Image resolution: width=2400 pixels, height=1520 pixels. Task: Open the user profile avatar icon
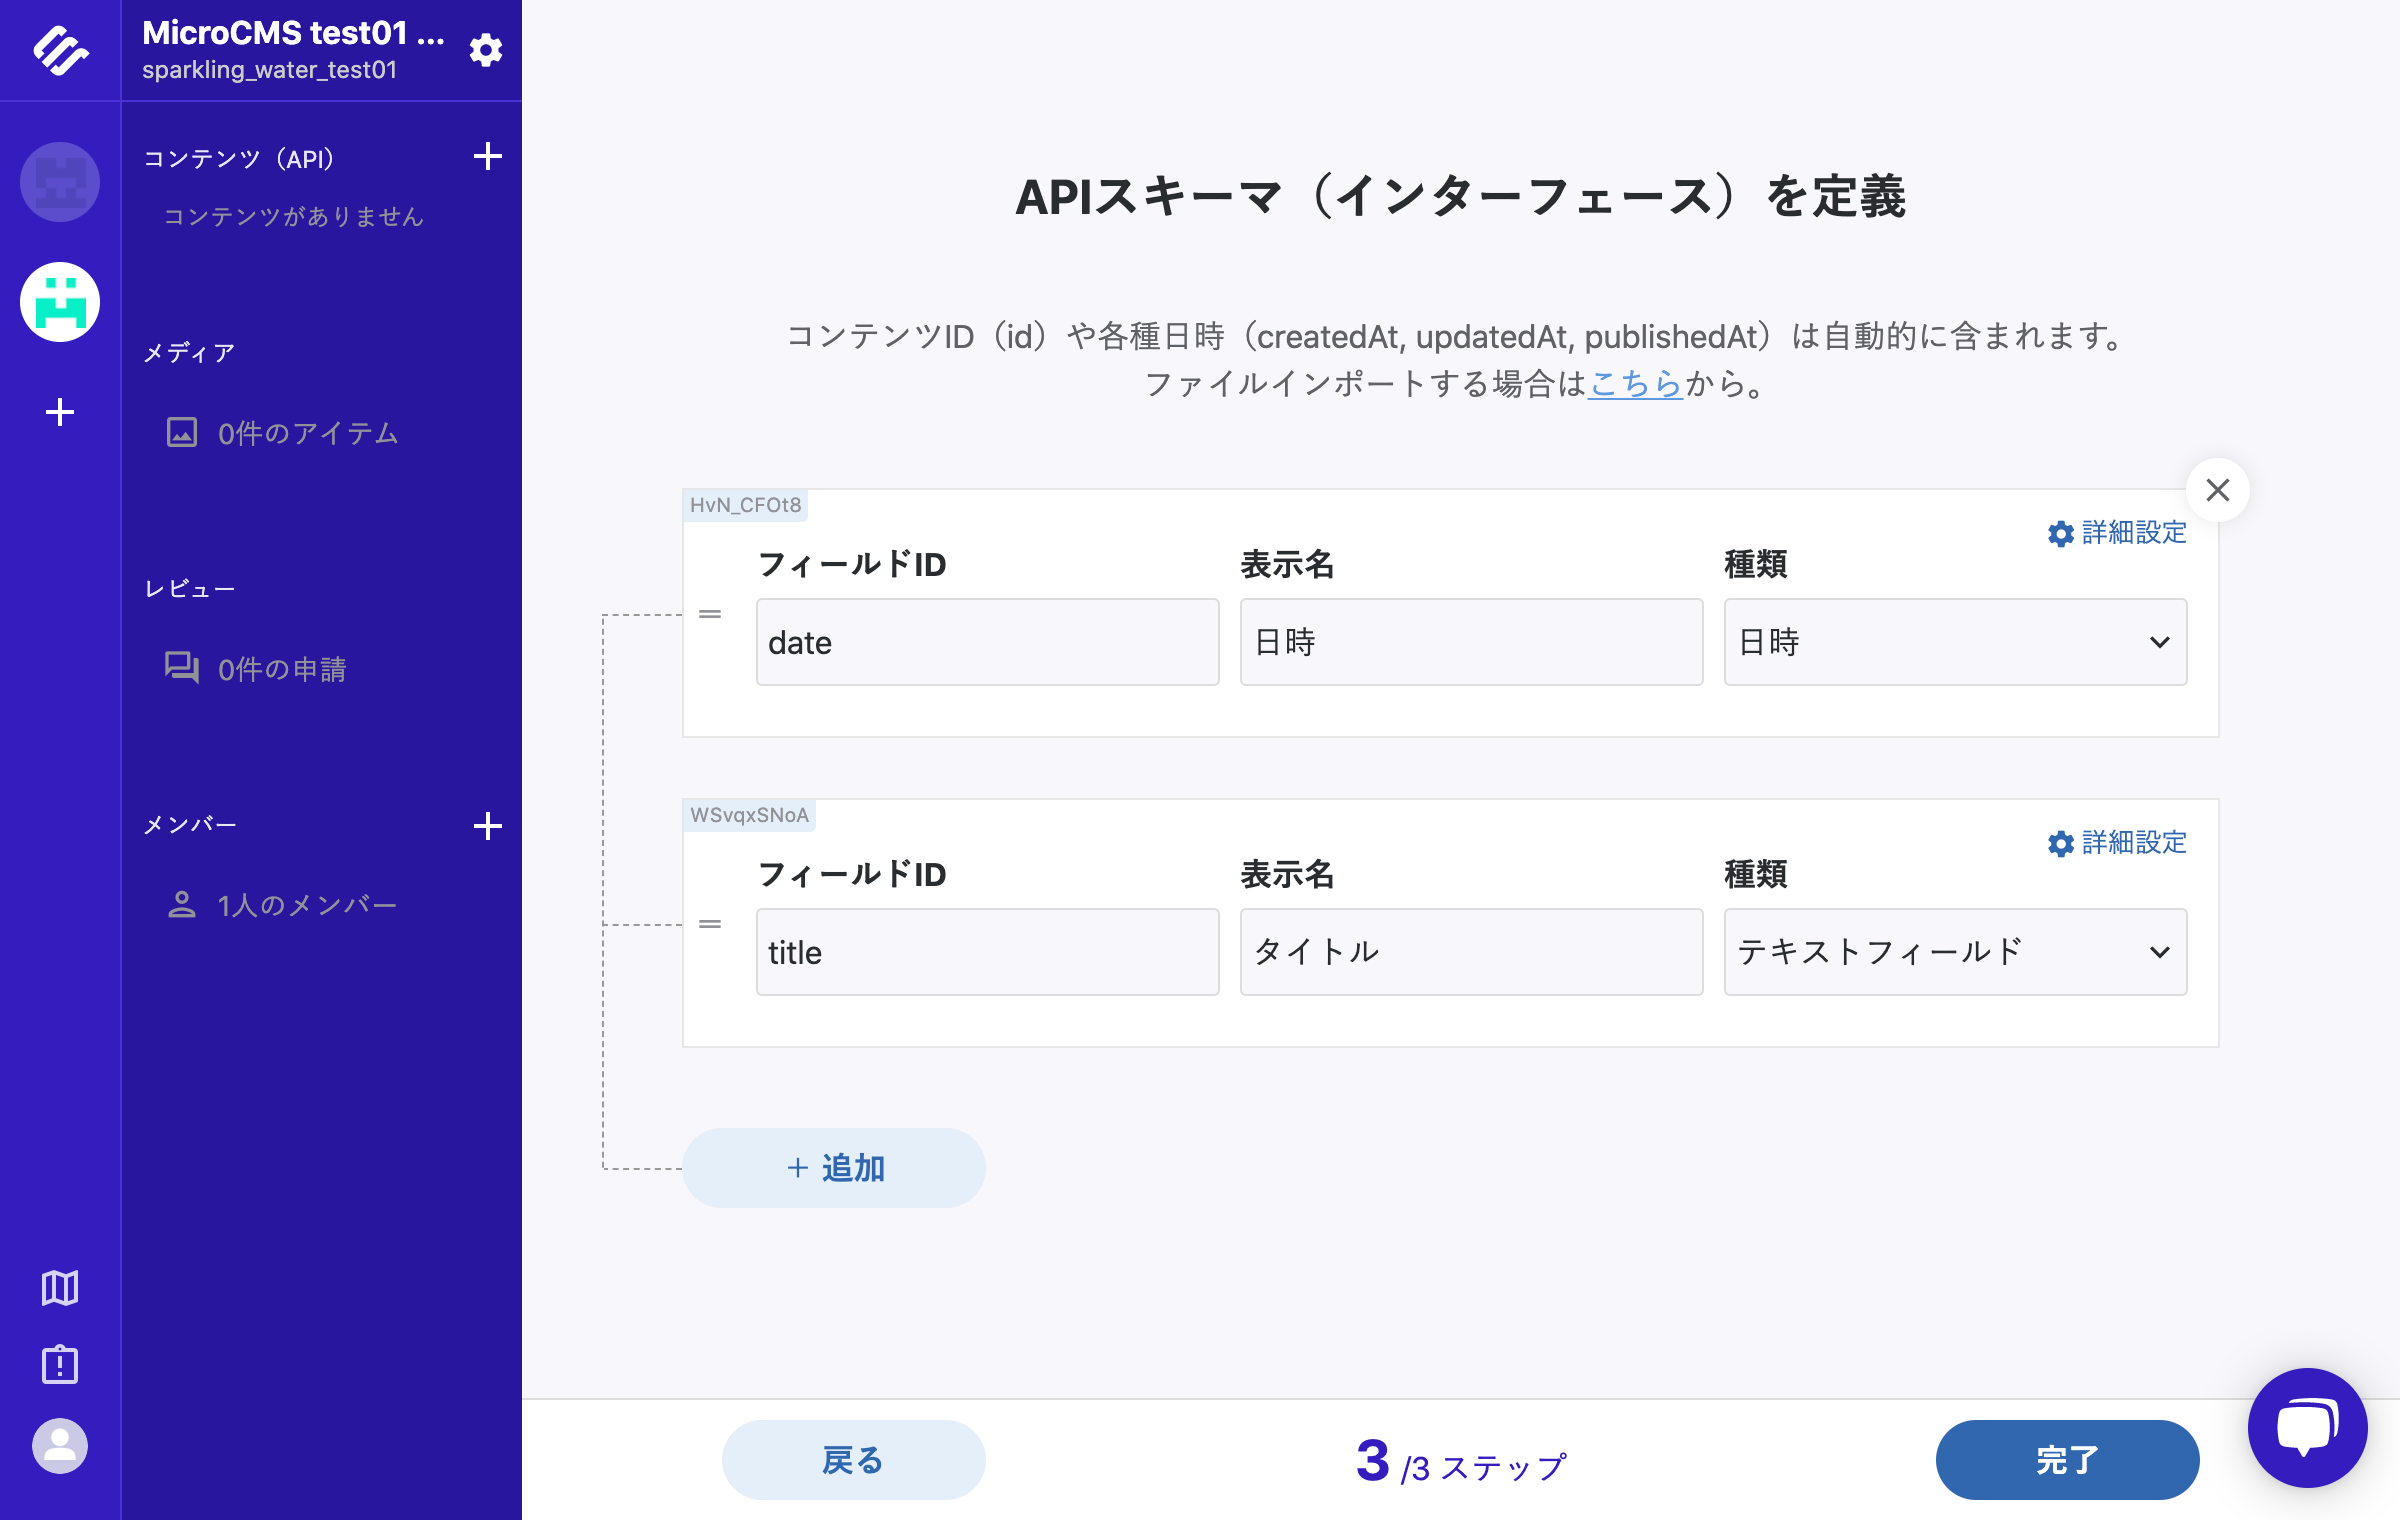point(60,1446)
